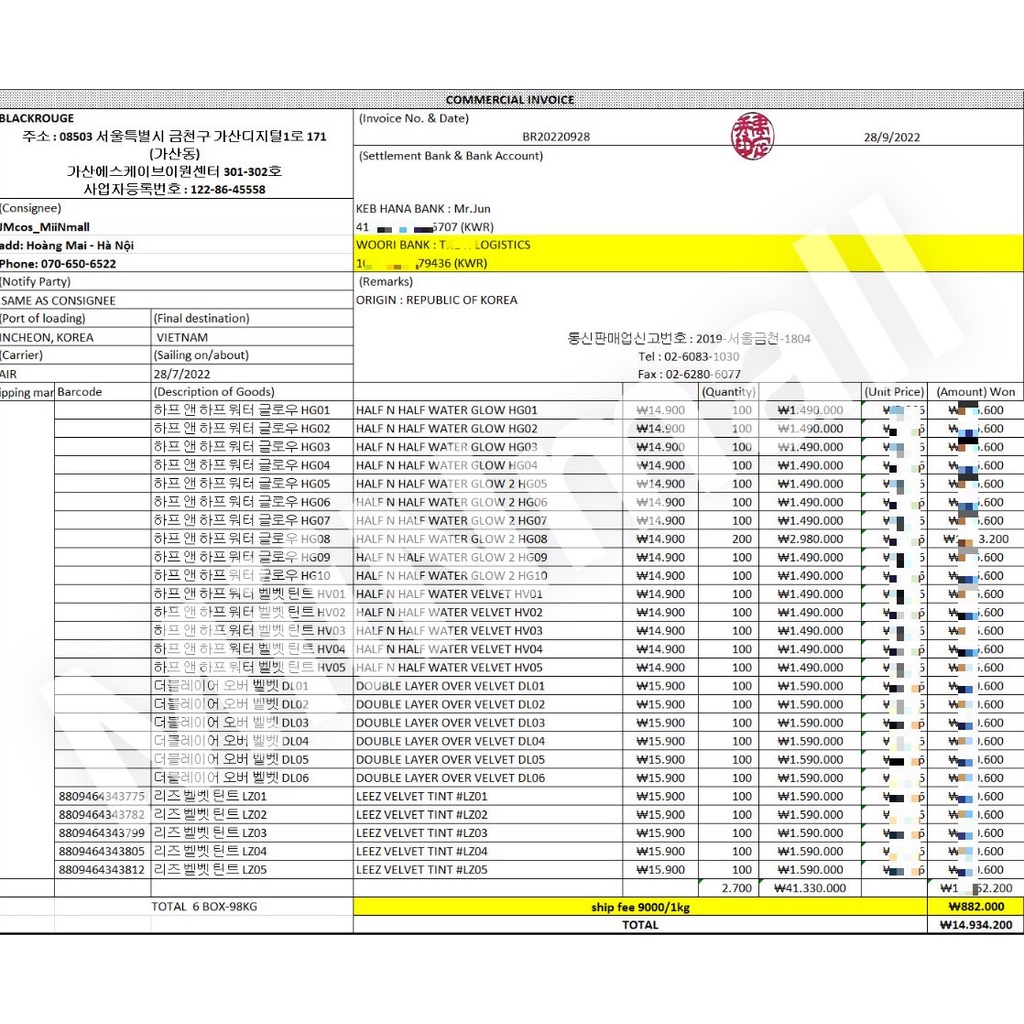The height and width of the screenshot is (1024, 1024).
Task: Select quantity 200 in the HG08 row
Action: 741,539
